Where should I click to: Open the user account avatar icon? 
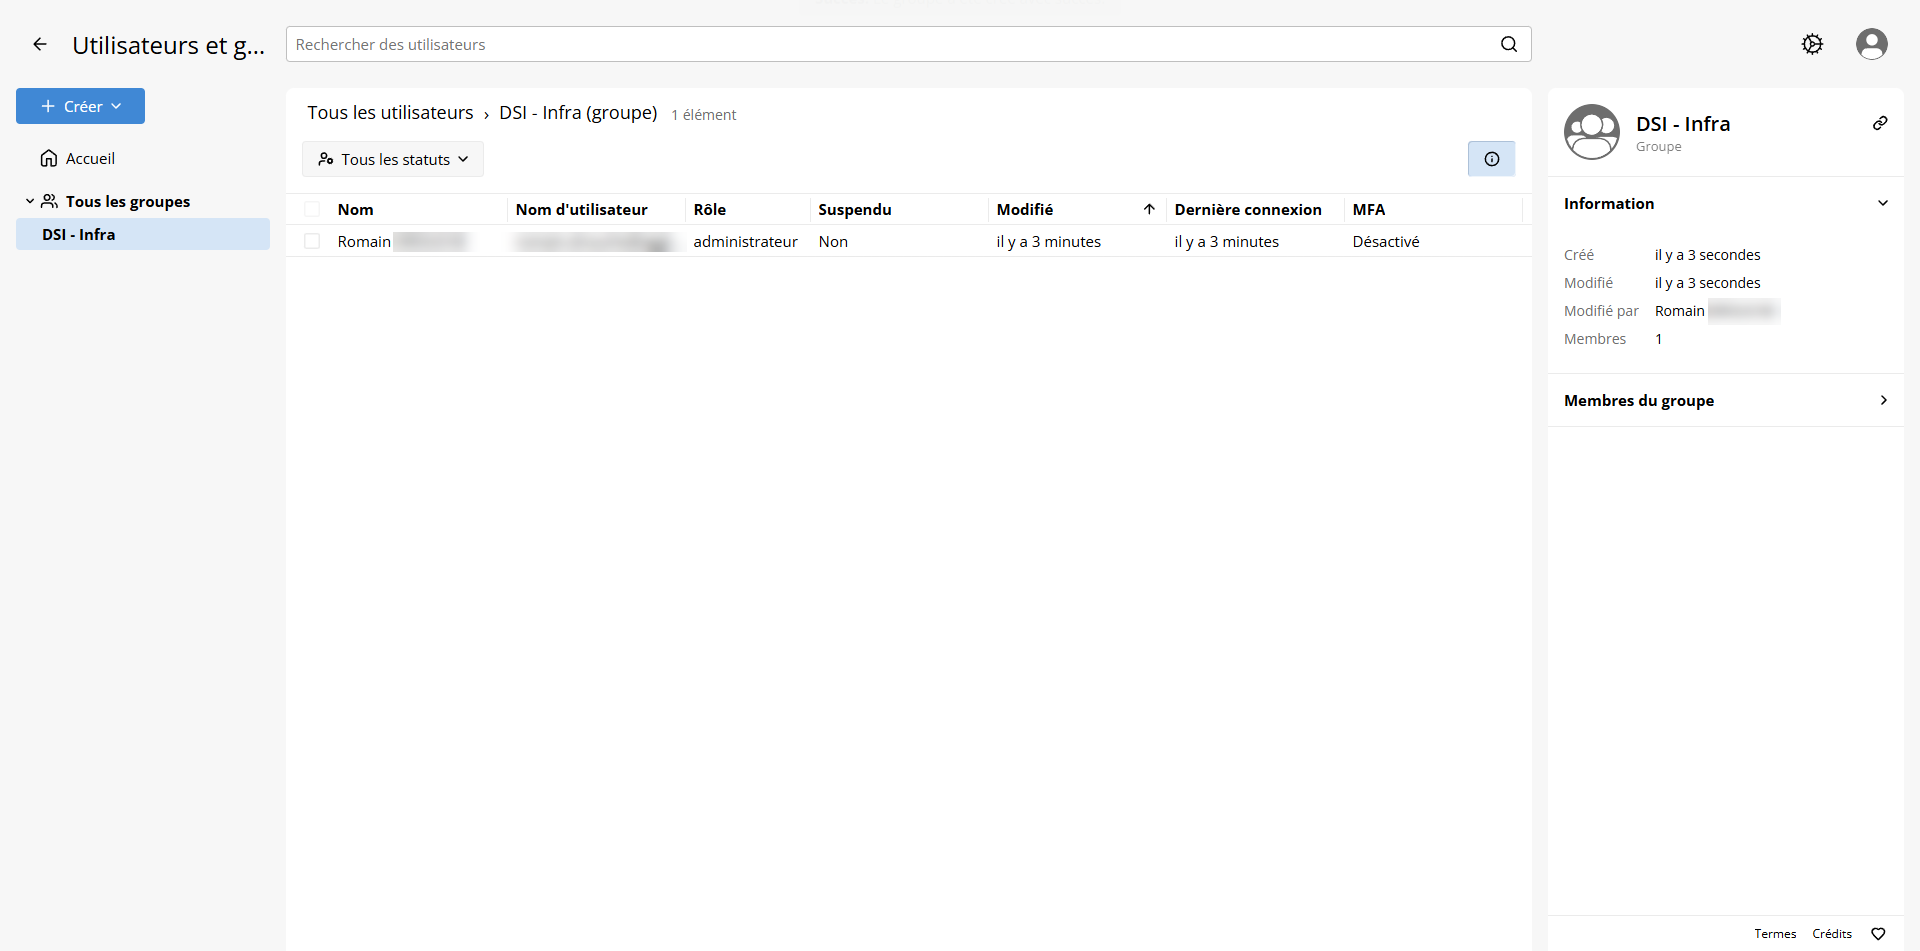tap(1871, 44)
